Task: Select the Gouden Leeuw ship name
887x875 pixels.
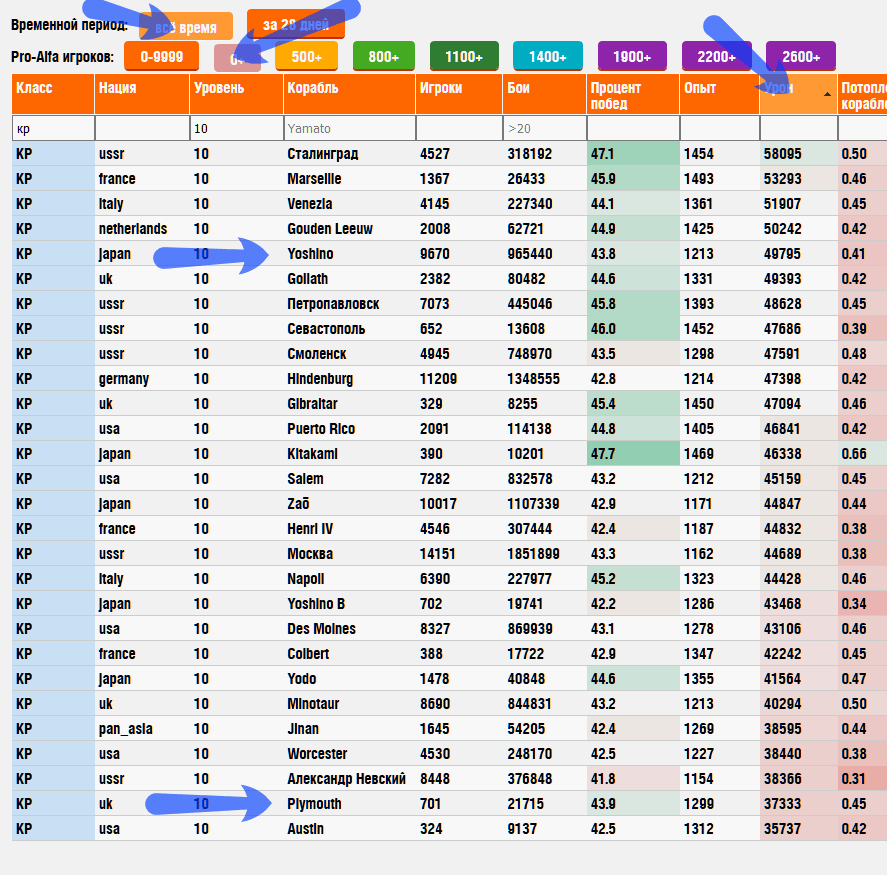Action: 330,229
